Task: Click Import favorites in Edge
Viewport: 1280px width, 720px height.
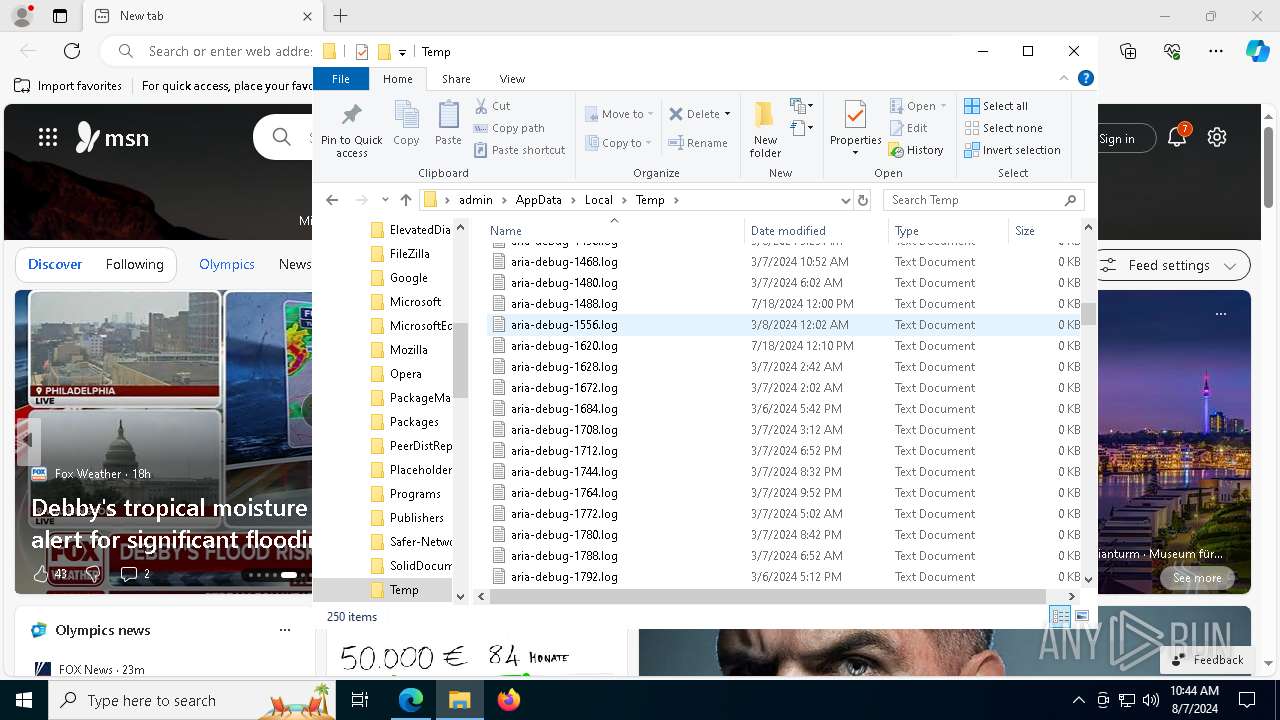Action: (68, 86)
